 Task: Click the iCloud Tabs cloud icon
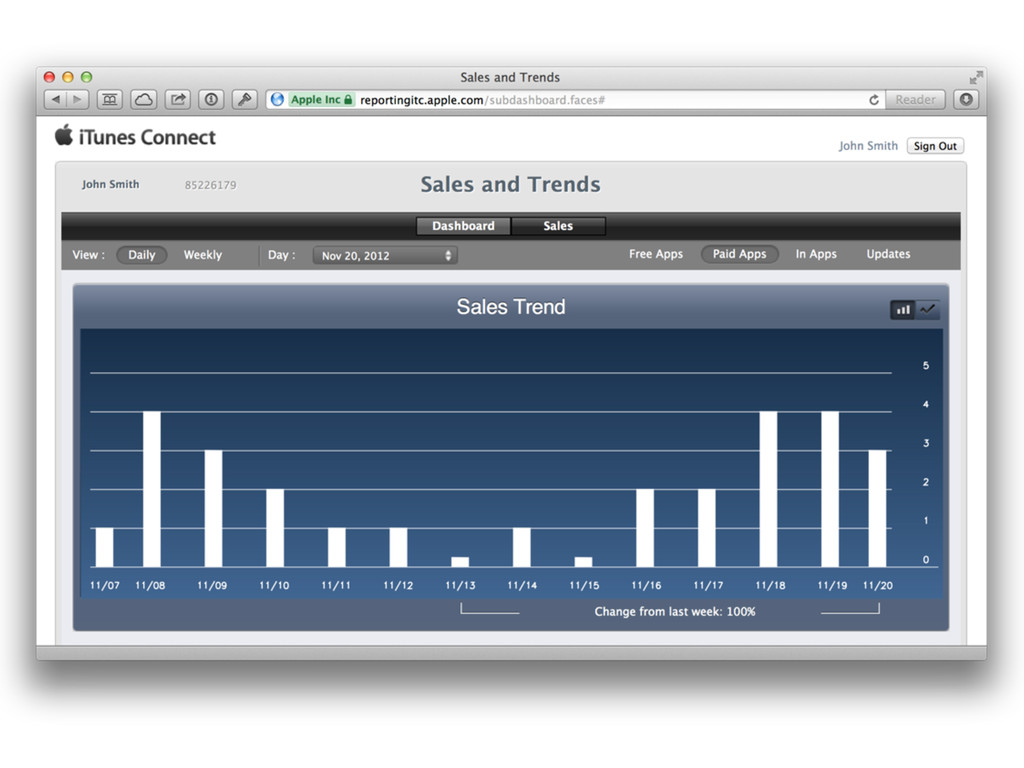pos(144,99)
